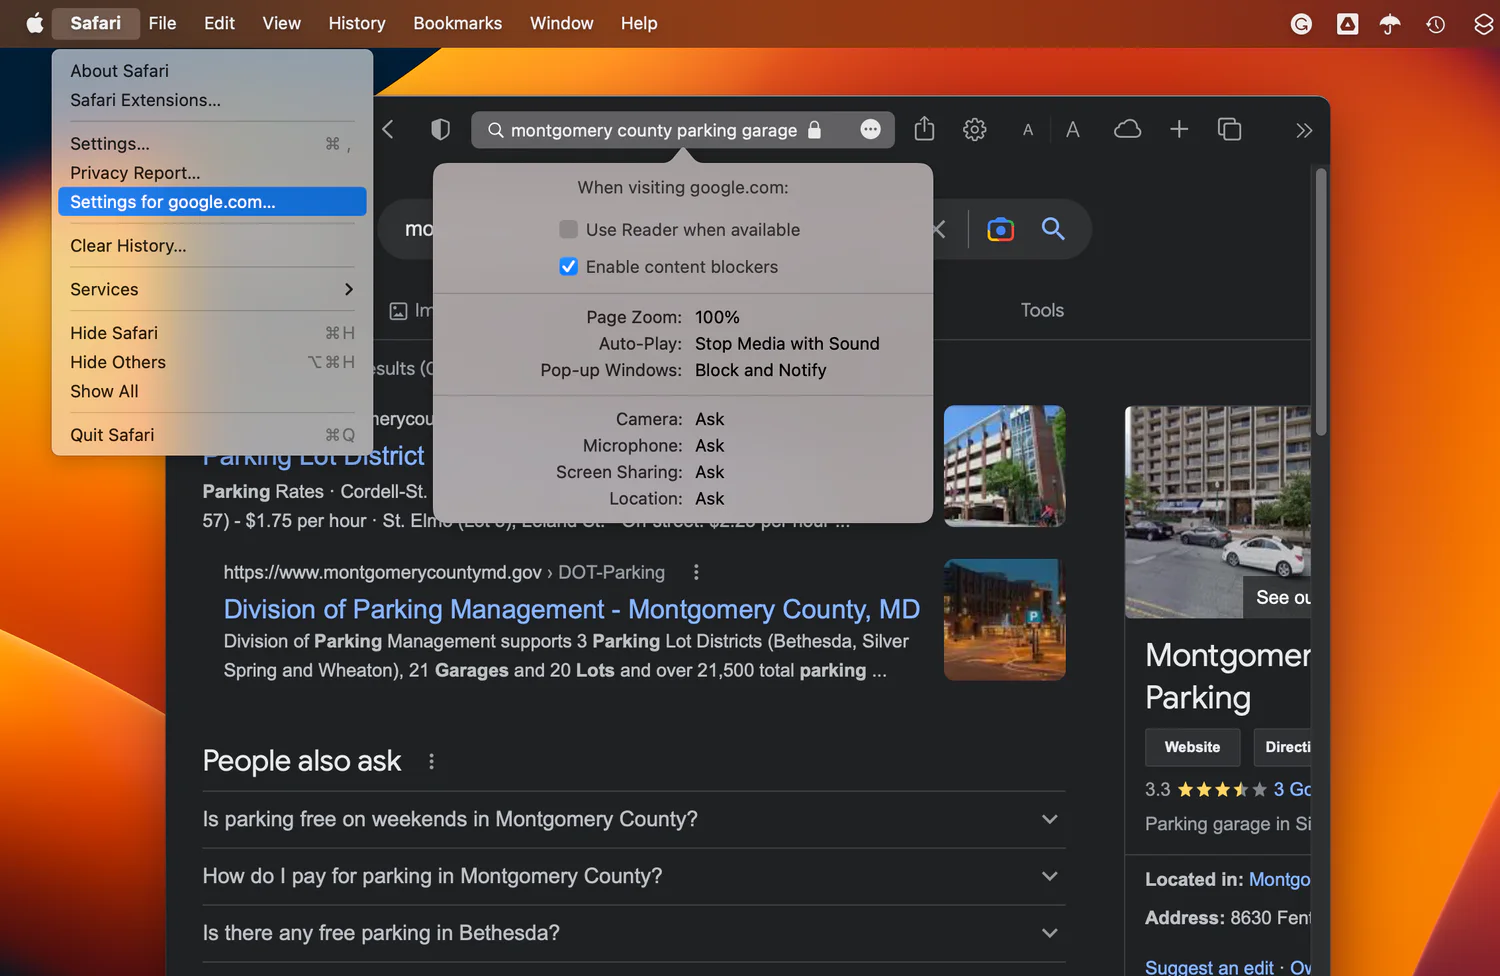Open the Apple menu
The width and height of the screenshot is (1500, 976).
point(35,23)
